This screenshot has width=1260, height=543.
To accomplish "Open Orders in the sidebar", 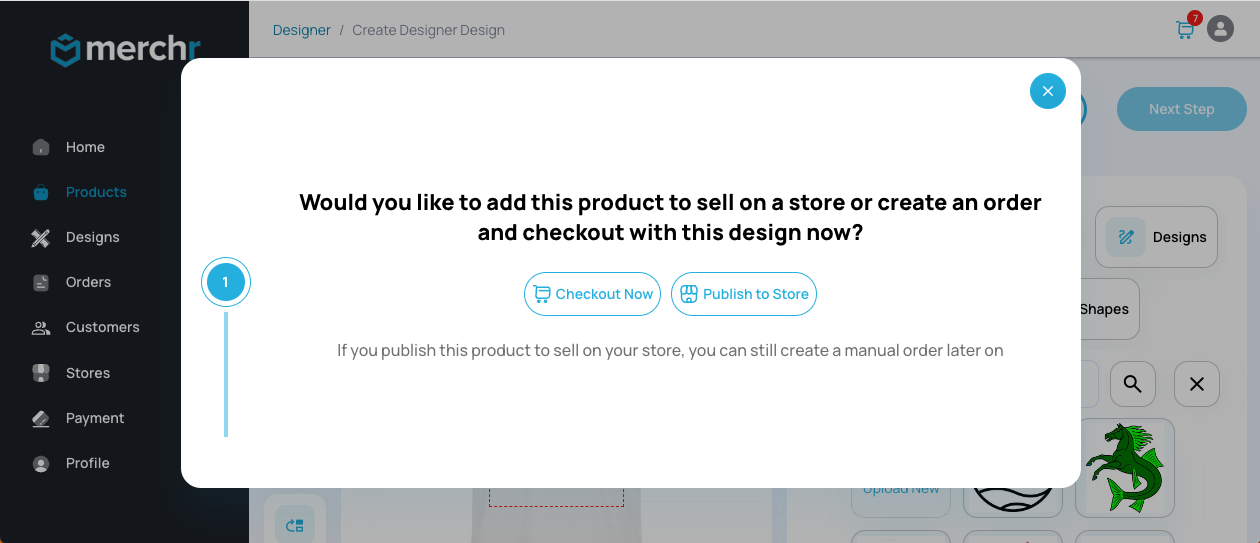I will pyautogui.click(x=88, y=282).
